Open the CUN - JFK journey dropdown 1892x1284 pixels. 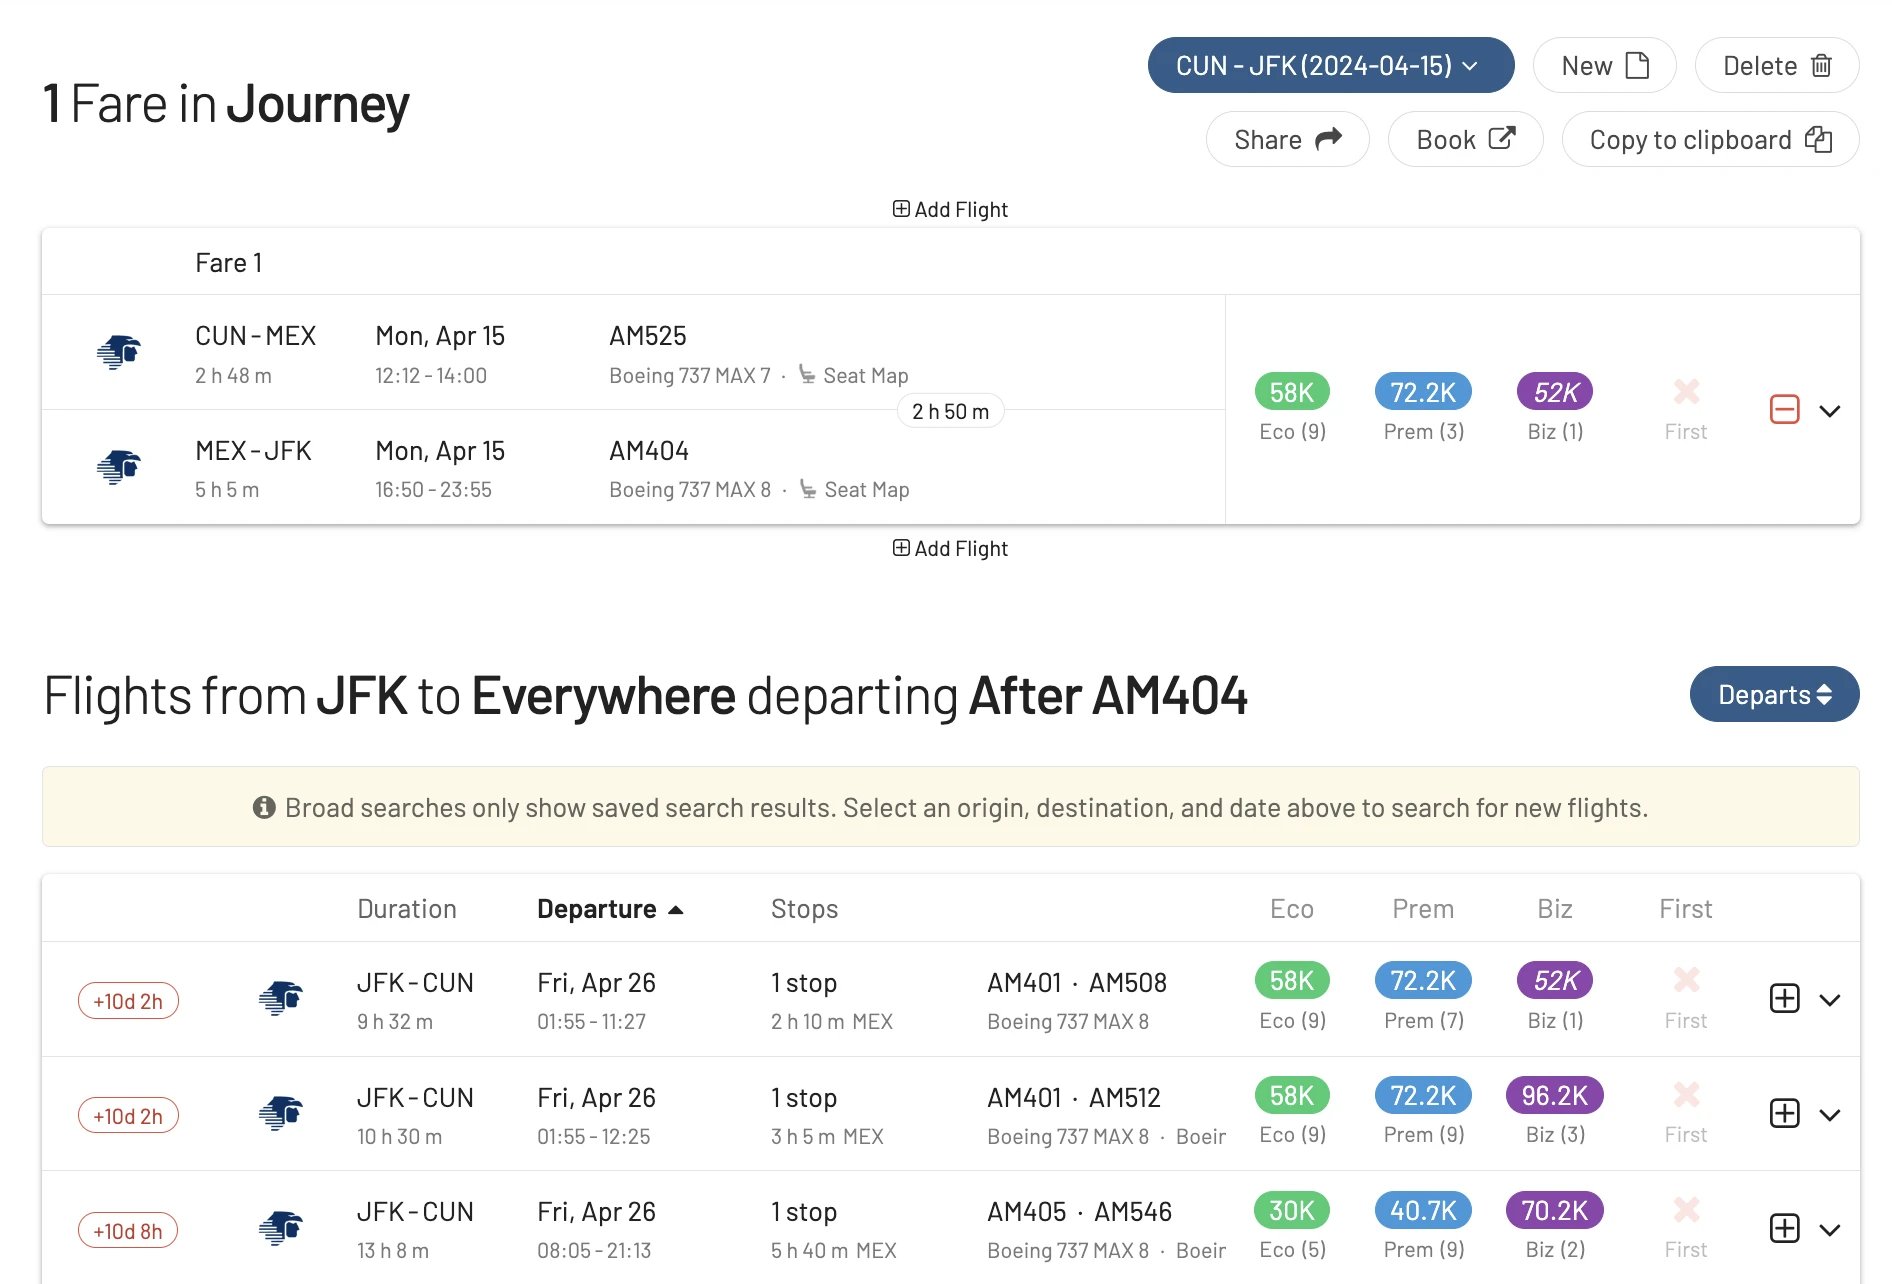[1330, 65]
